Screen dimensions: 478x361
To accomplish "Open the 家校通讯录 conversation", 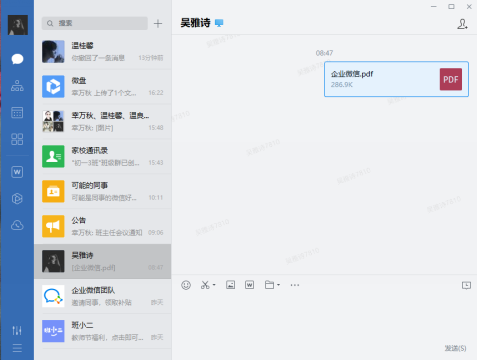I will click(x=103, y=157).
